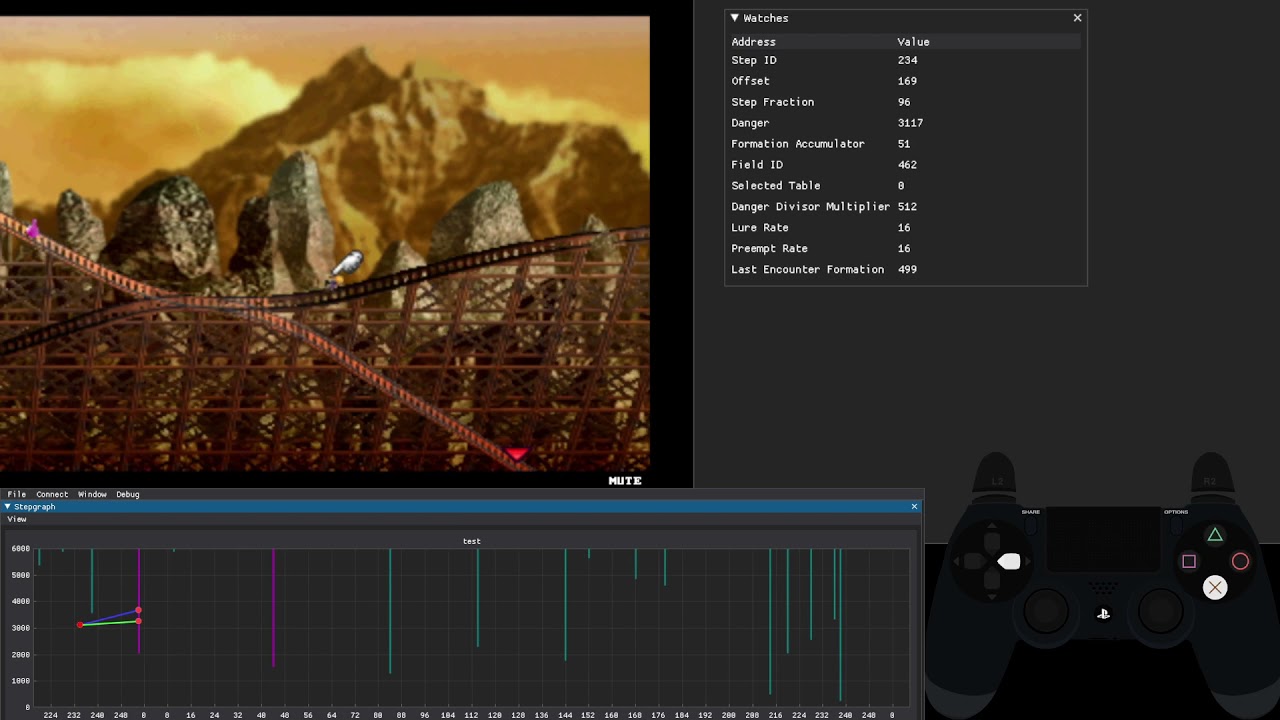This screenshot has width=1280, height=720.
Task: Click the PS logo button on controller
Action: 1103,614
